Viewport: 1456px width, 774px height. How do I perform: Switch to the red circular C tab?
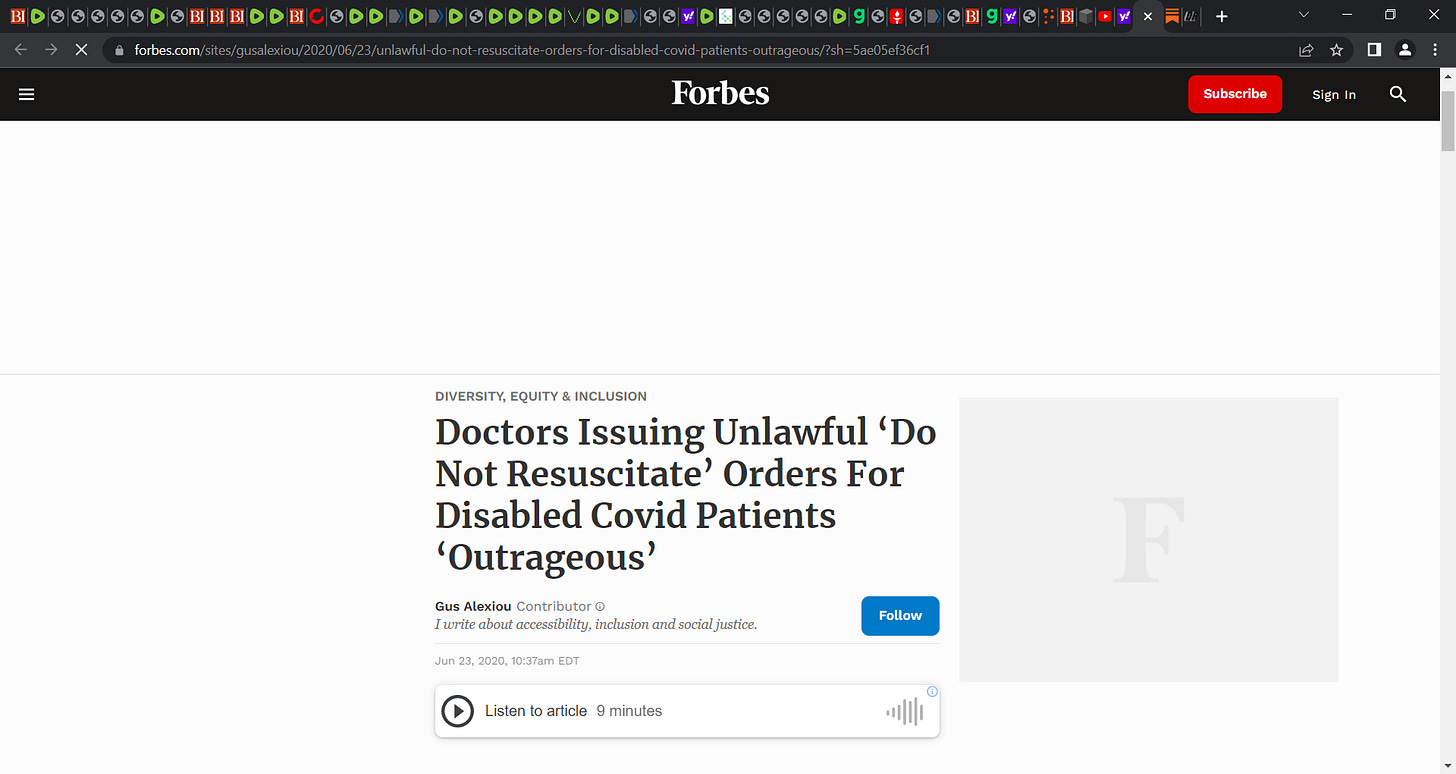pyautogui.click(x=316, y=16)
